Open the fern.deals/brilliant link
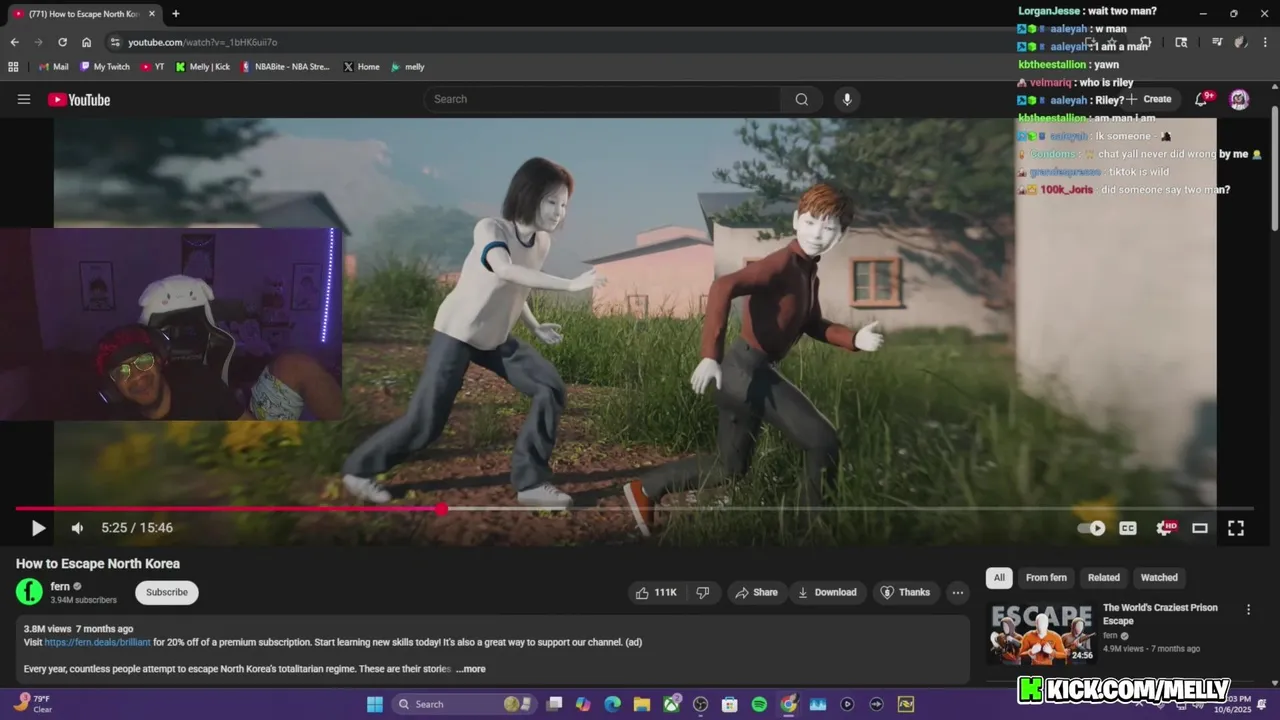The width and height of the screenshot is (1280, 720). (97, 642)
